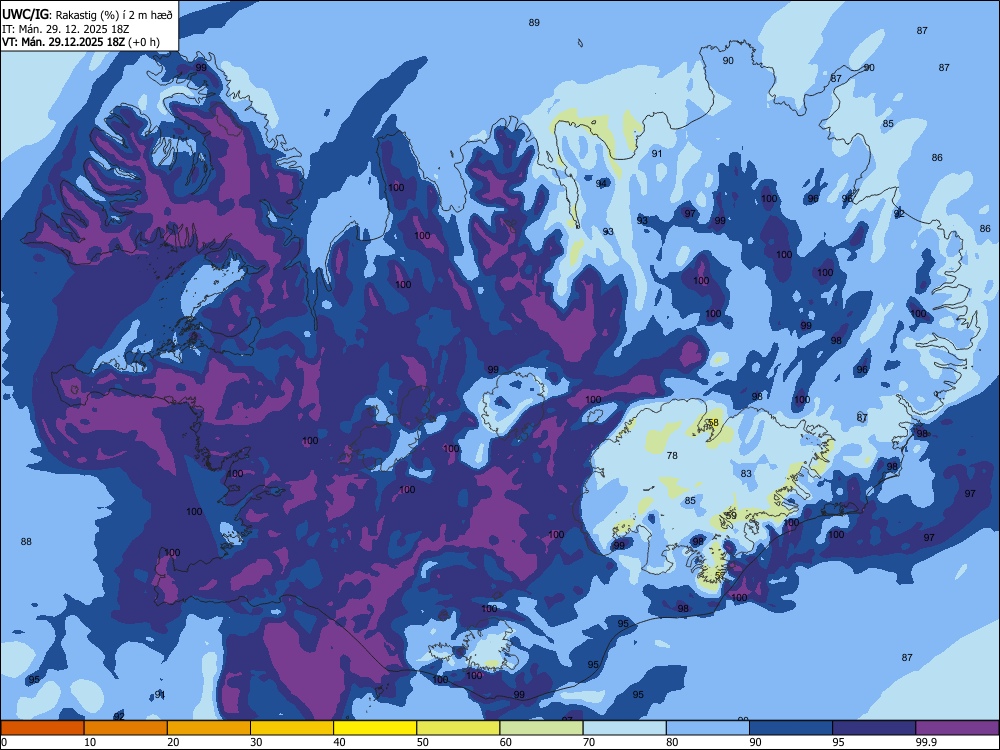
Task: Click the humidity value 89 on the map
Action: [x=534, y=22]
